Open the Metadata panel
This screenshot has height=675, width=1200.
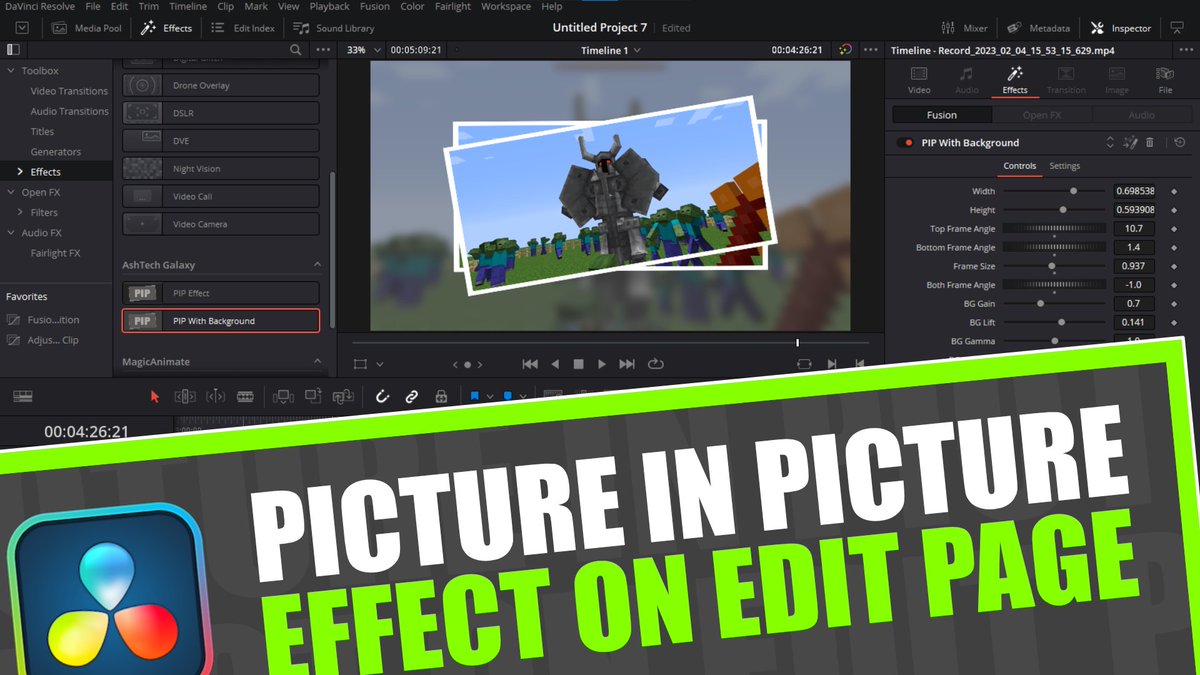pyautogui.click(x=1038, y=28)
